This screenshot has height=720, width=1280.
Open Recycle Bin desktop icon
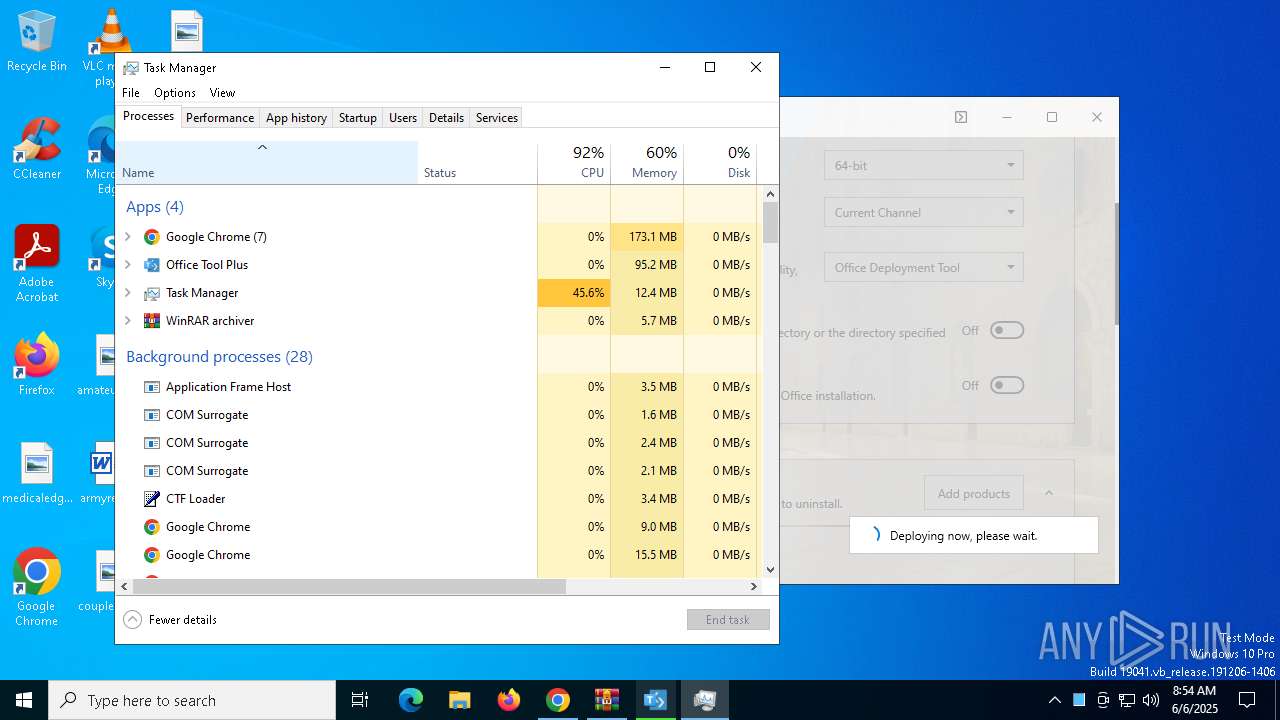point(37,41)
